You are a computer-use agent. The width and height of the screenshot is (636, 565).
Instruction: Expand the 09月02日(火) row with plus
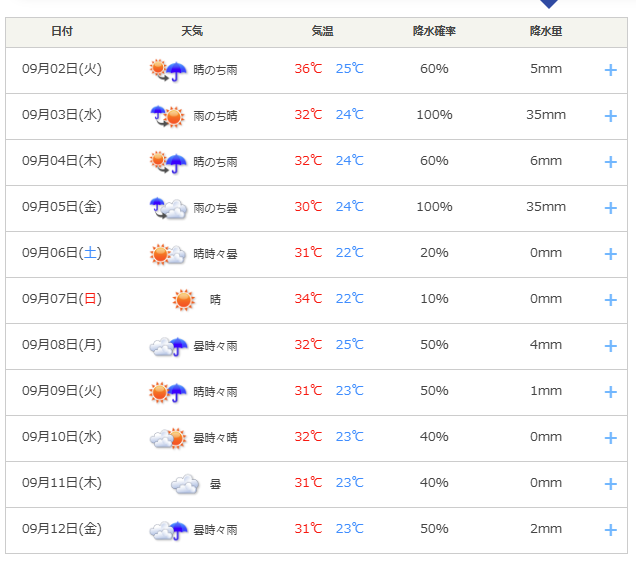pos(611,70)
